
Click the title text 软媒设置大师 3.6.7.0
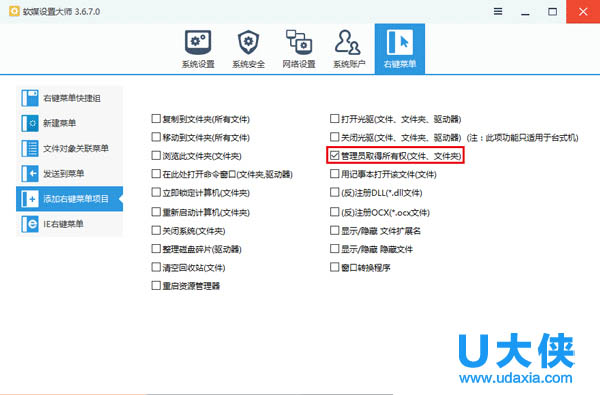pyautogui.click(x=62, y=11)
